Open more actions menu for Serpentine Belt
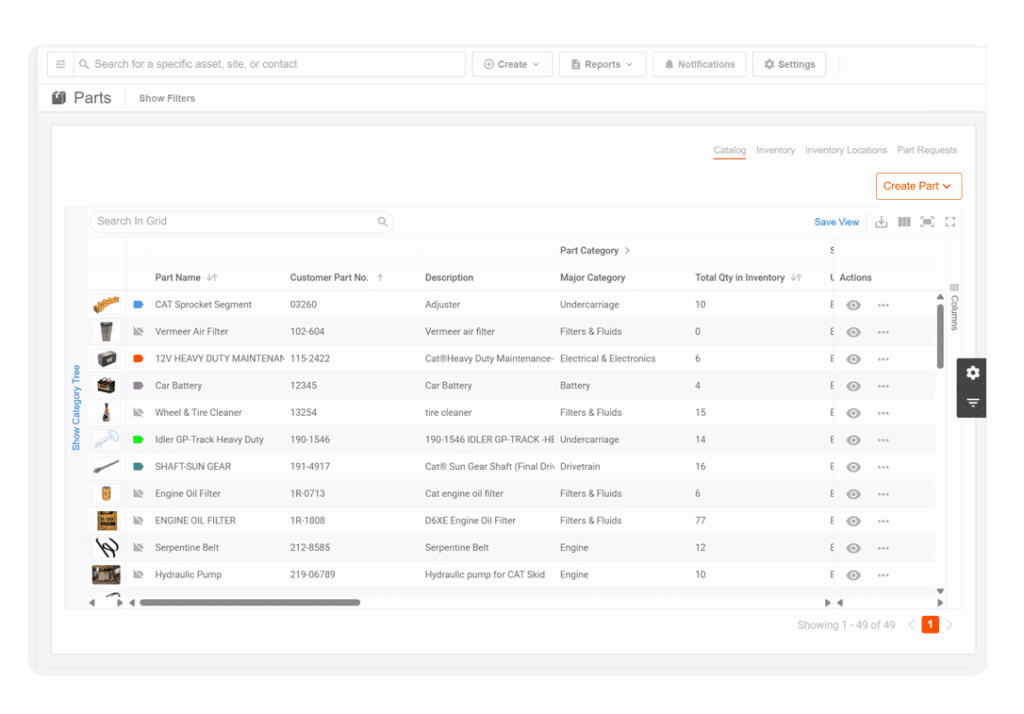Image resolution: width=1024 pixels, height=714 pixels. (883, 547)
